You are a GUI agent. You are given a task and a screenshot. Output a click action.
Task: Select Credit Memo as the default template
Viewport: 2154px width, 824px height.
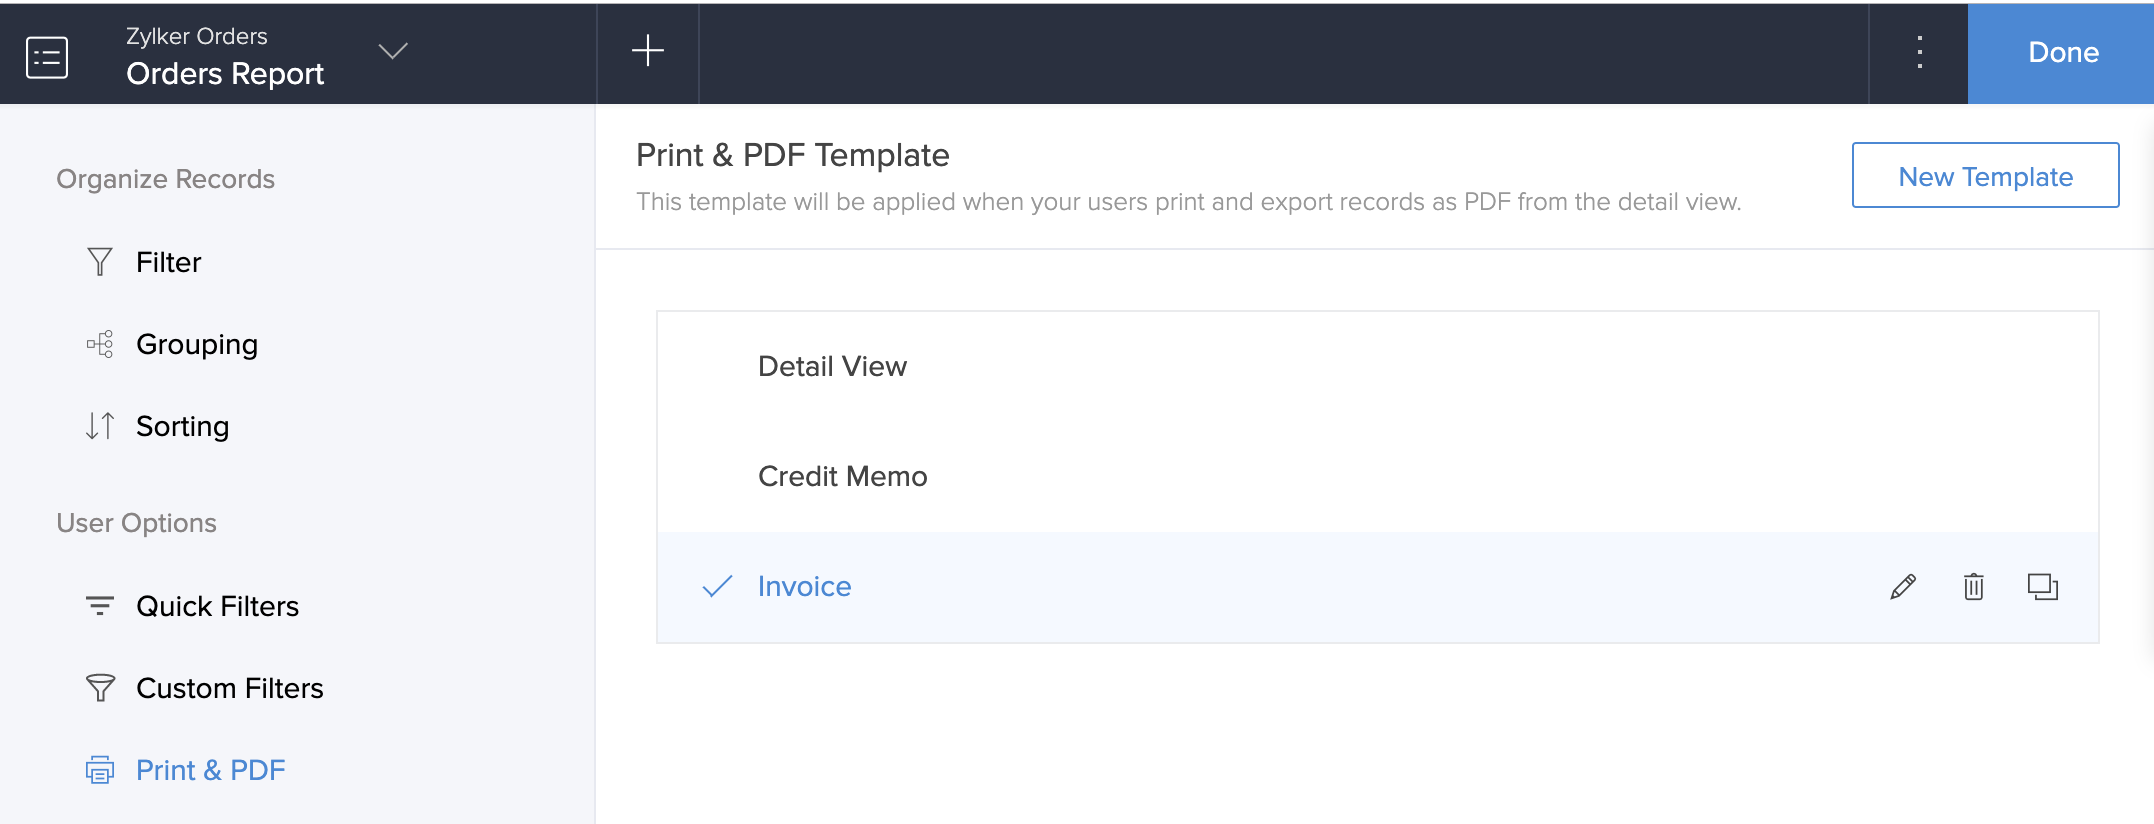842,476
